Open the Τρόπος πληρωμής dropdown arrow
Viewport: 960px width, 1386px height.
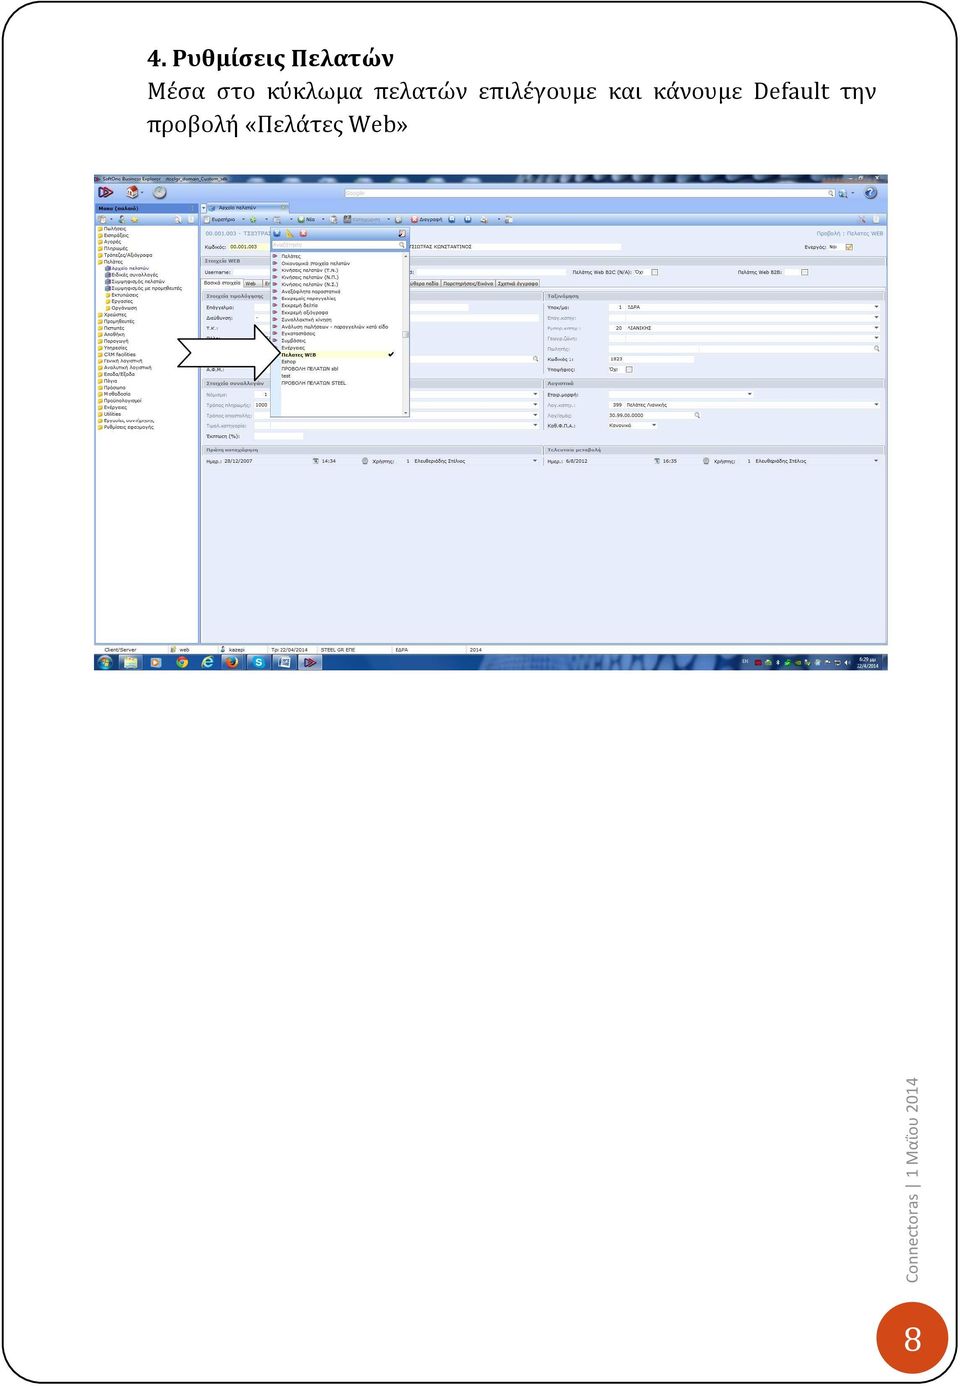pyautogui.click(x=536, y=405)
